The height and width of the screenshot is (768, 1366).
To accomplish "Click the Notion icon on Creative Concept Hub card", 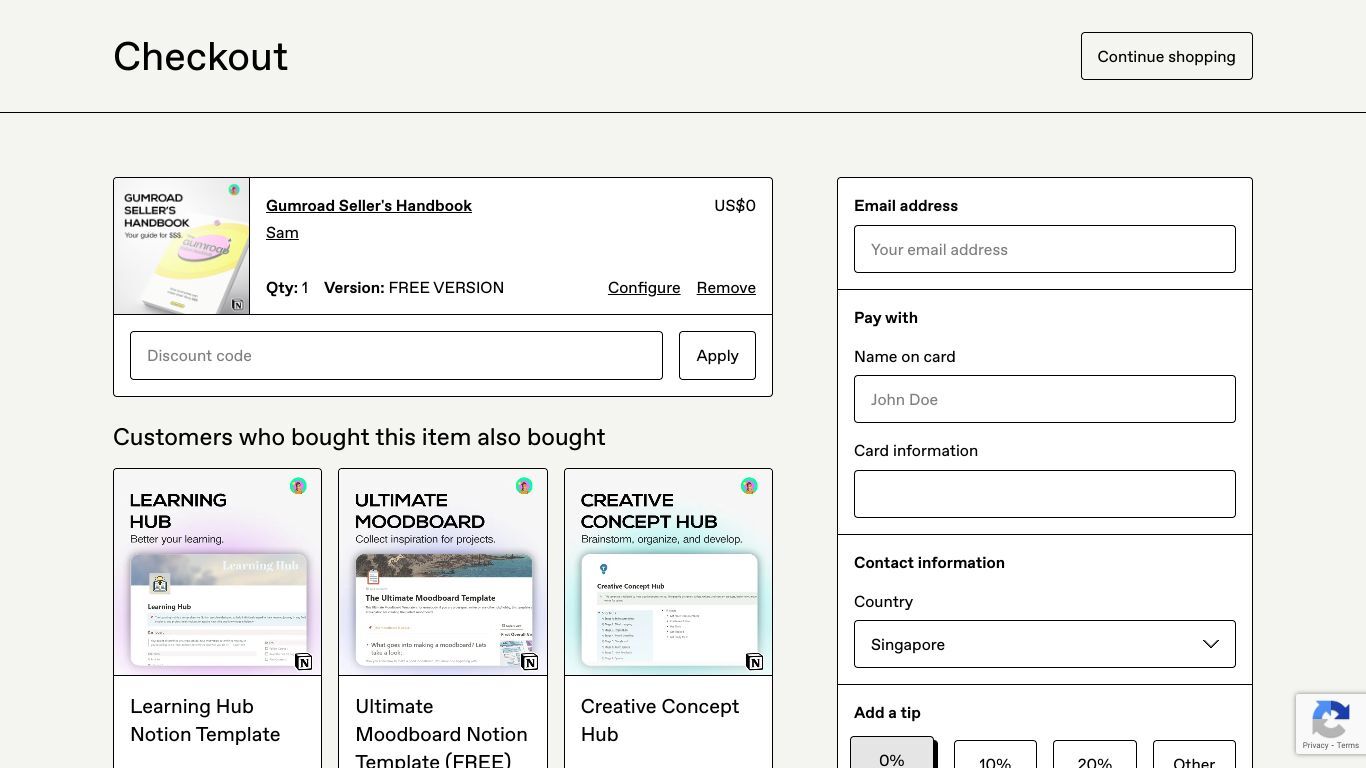I will point(755,661).
